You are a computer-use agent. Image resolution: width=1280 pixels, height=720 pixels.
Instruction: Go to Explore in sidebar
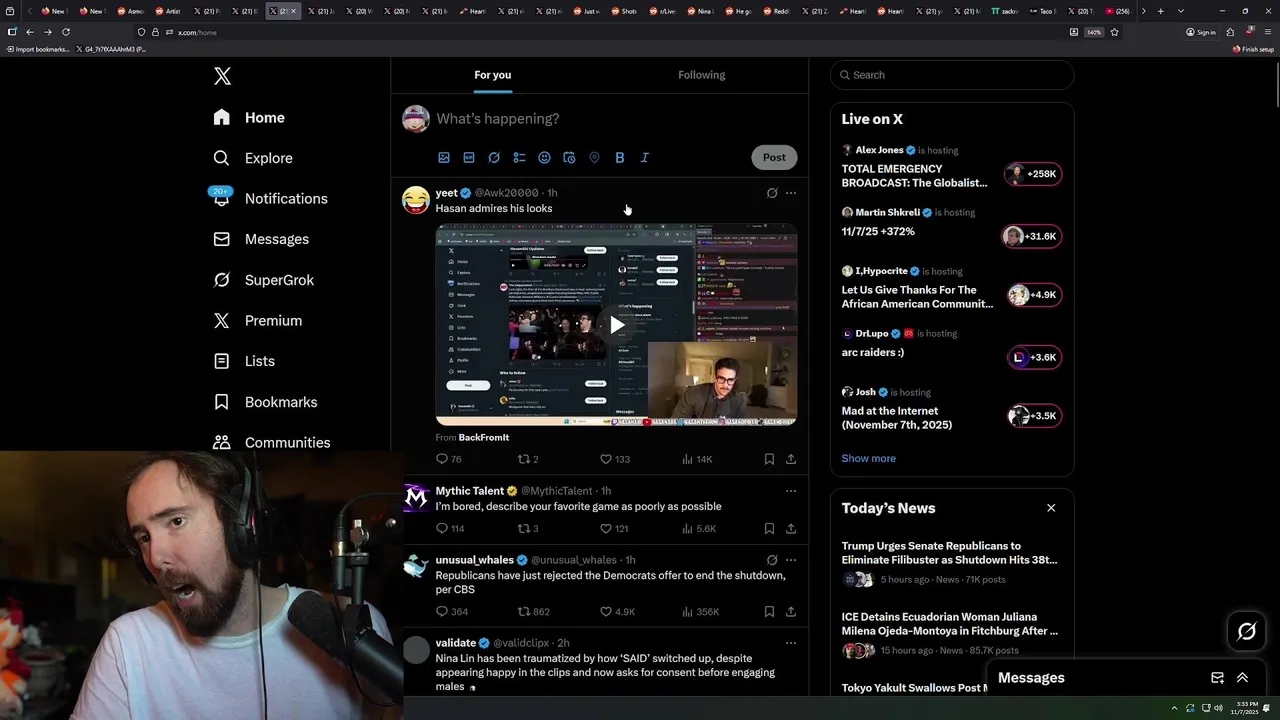tap(253, 158)
